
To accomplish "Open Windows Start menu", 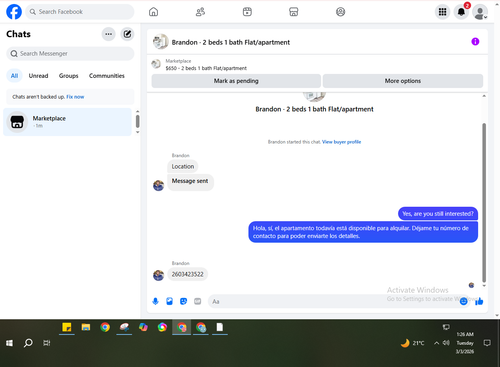I will tap(9, 343).
